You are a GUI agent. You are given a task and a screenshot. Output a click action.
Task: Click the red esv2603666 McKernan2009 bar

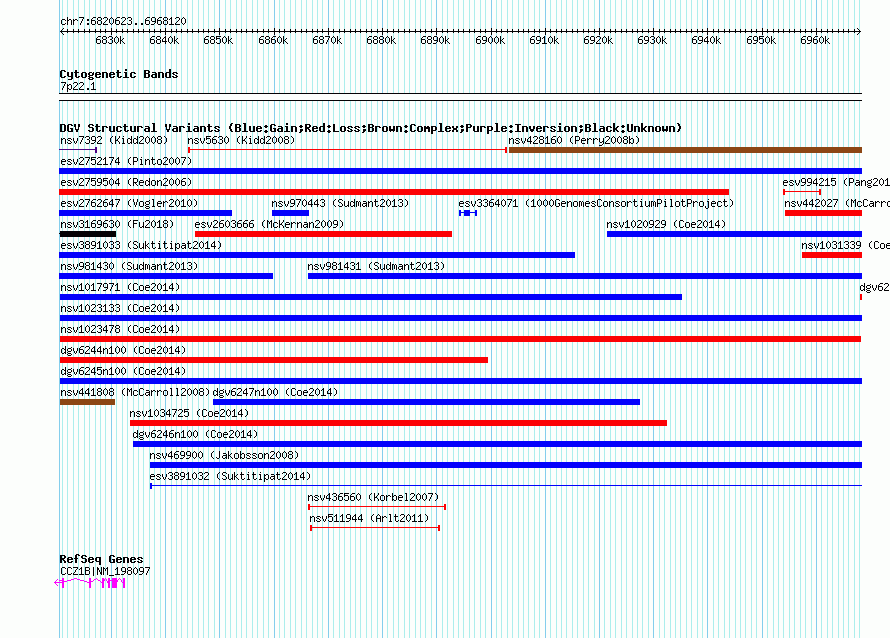(x=323, y=234)
